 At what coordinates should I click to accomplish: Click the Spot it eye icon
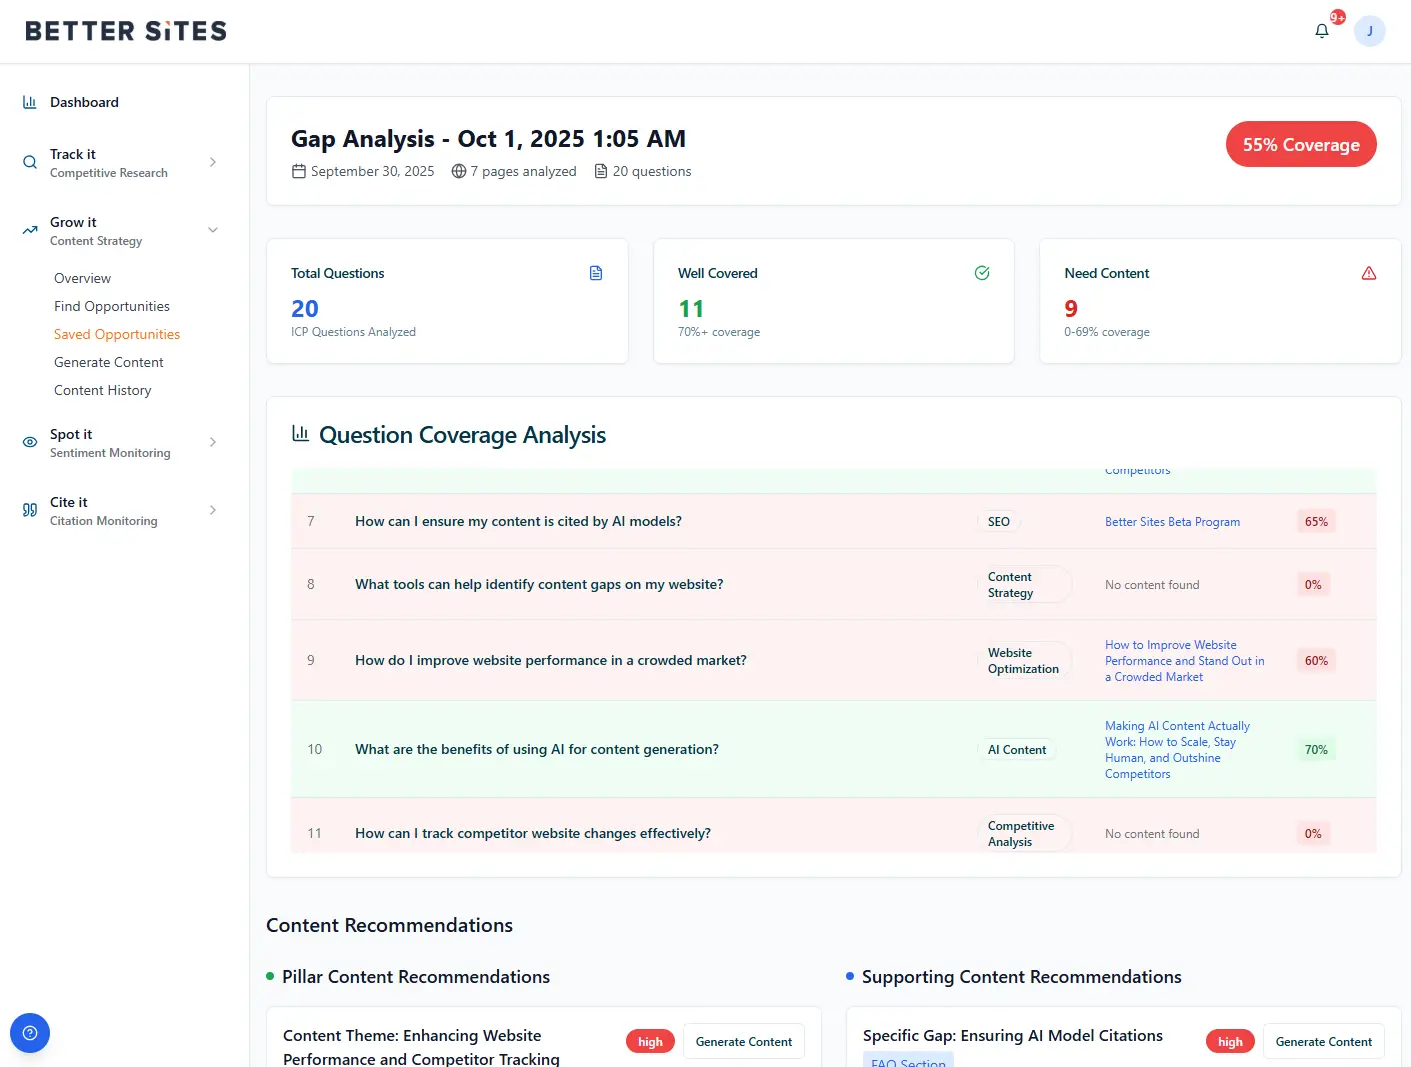pyautogui.click(x=30, y=442)
